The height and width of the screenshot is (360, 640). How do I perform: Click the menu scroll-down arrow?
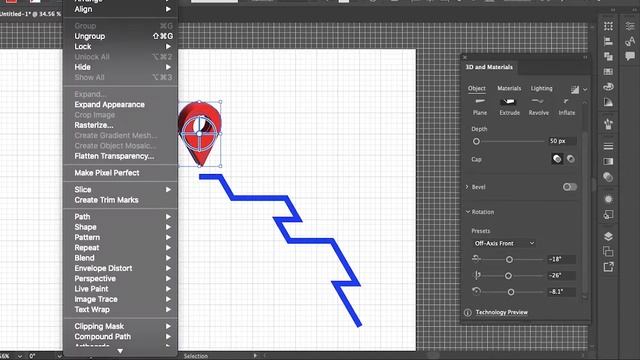tap(120, 351)
